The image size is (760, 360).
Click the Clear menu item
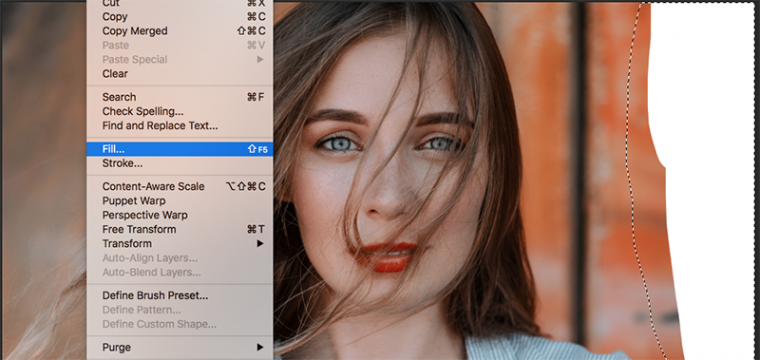click(x=180, y=74)
